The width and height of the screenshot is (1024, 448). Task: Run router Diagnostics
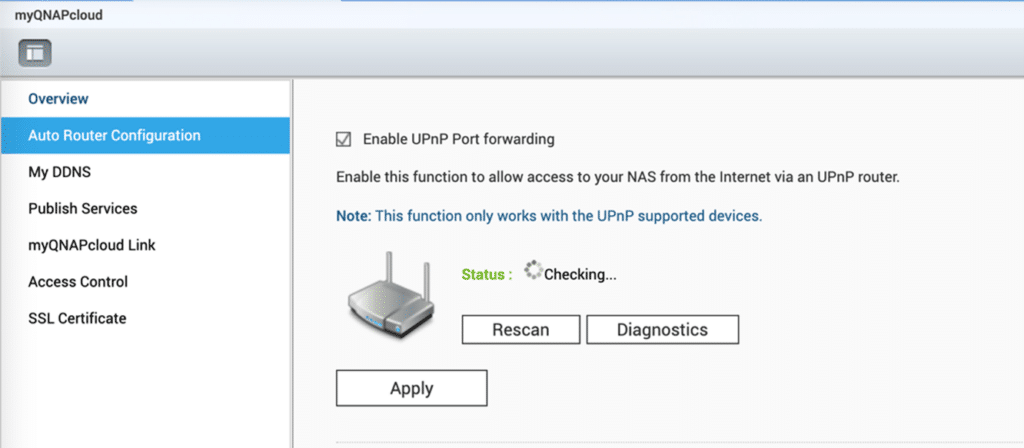(x=662, y=330)
